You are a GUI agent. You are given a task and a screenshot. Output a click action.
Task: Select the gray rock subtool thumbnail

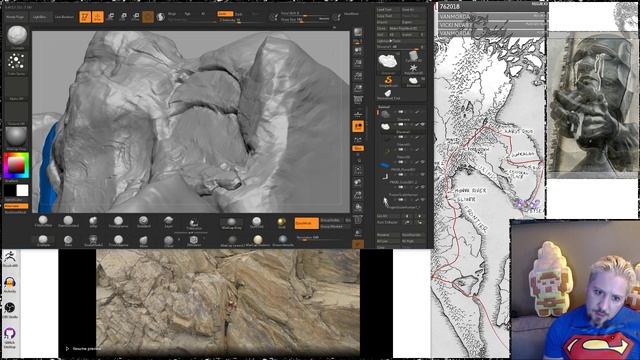(x=385, y=114)
